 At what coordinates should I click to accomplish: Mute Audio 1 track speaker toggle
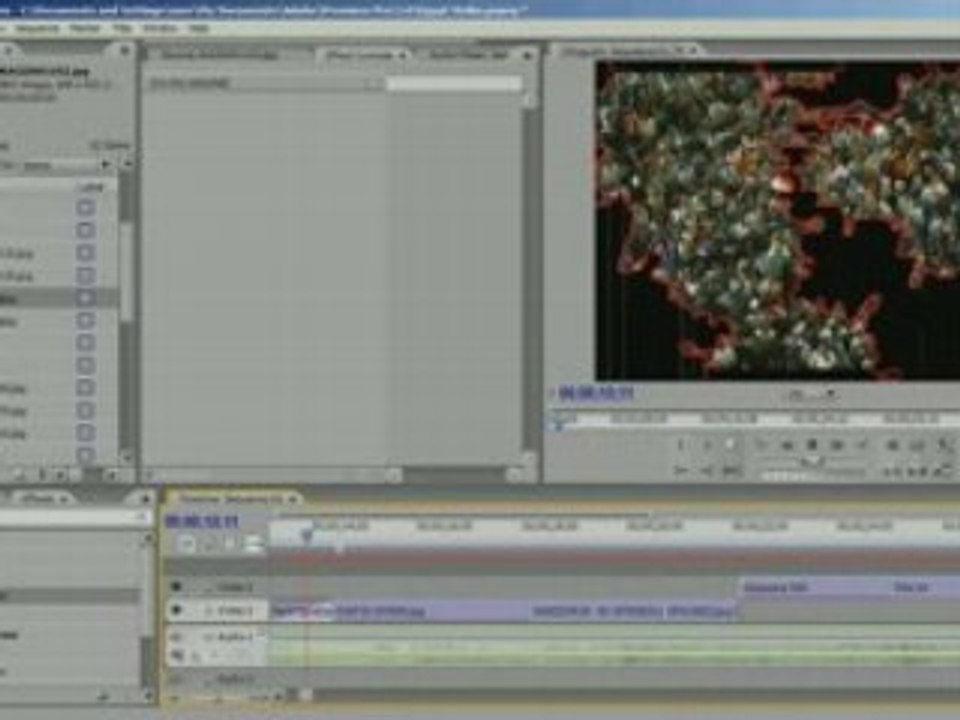(177, 637)
